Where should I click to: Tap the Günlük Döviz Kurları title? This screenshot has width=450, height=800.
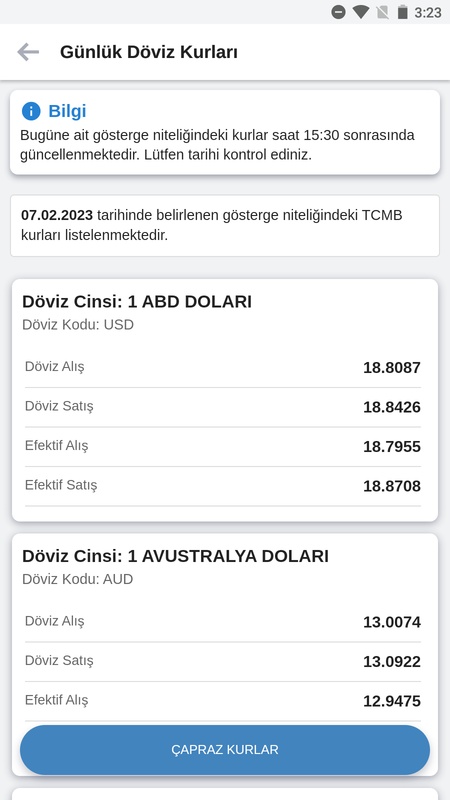point(149,52)
